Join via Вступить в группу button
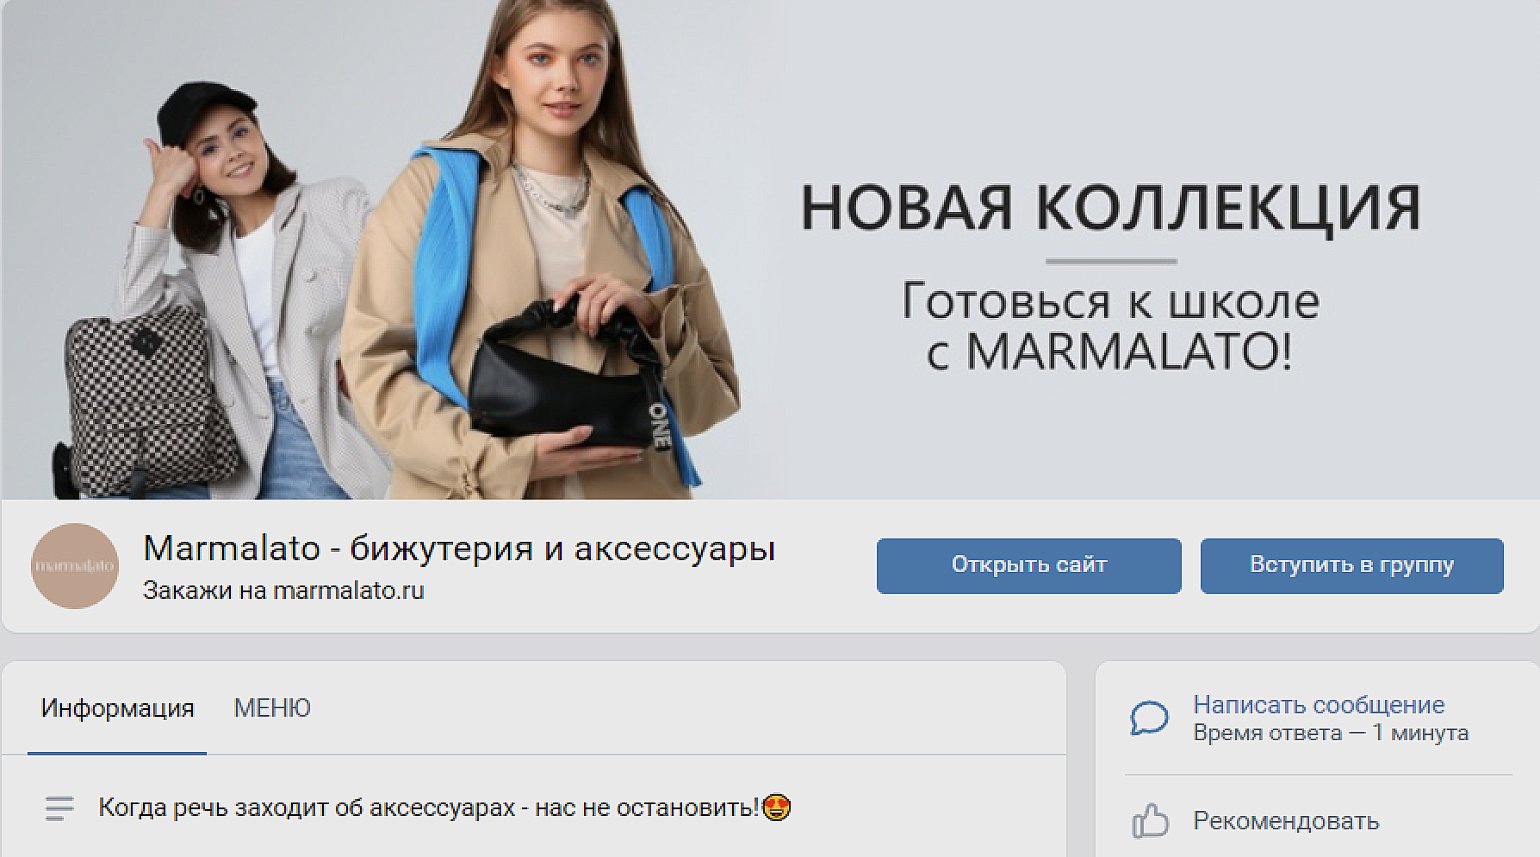Viewport: 1540px width, 857px height. 1352,565
